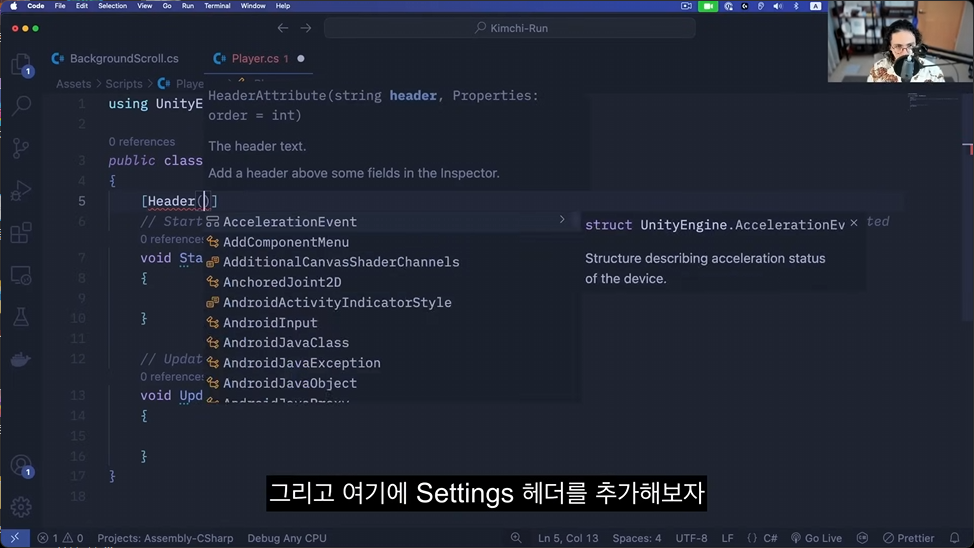Open the Search view in activity bar

(21, 106)
